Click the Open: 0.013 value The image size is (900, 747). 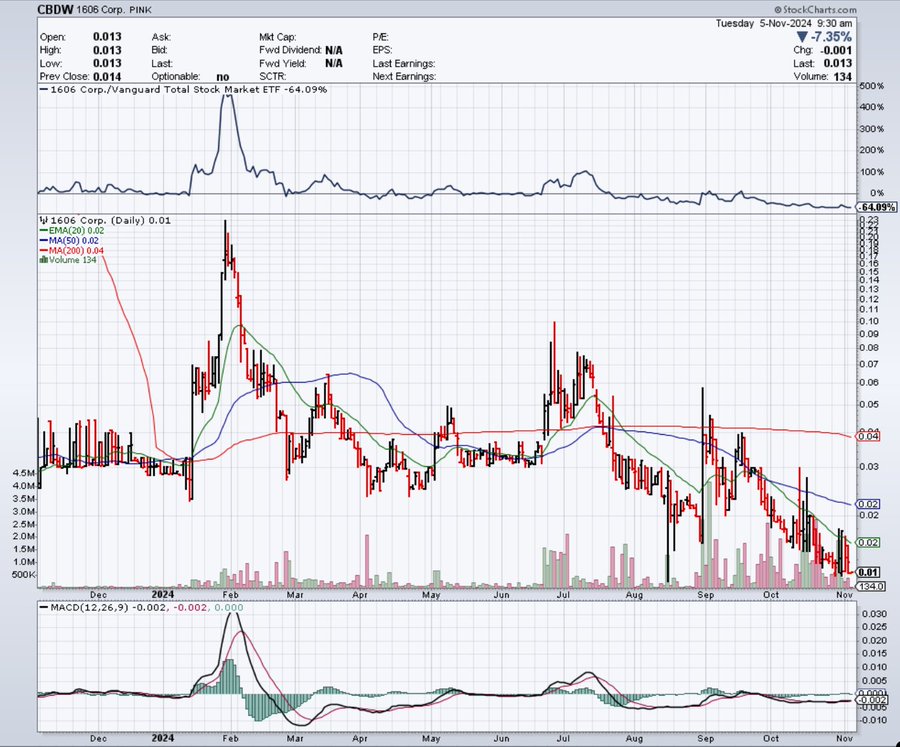coord(80,37)
